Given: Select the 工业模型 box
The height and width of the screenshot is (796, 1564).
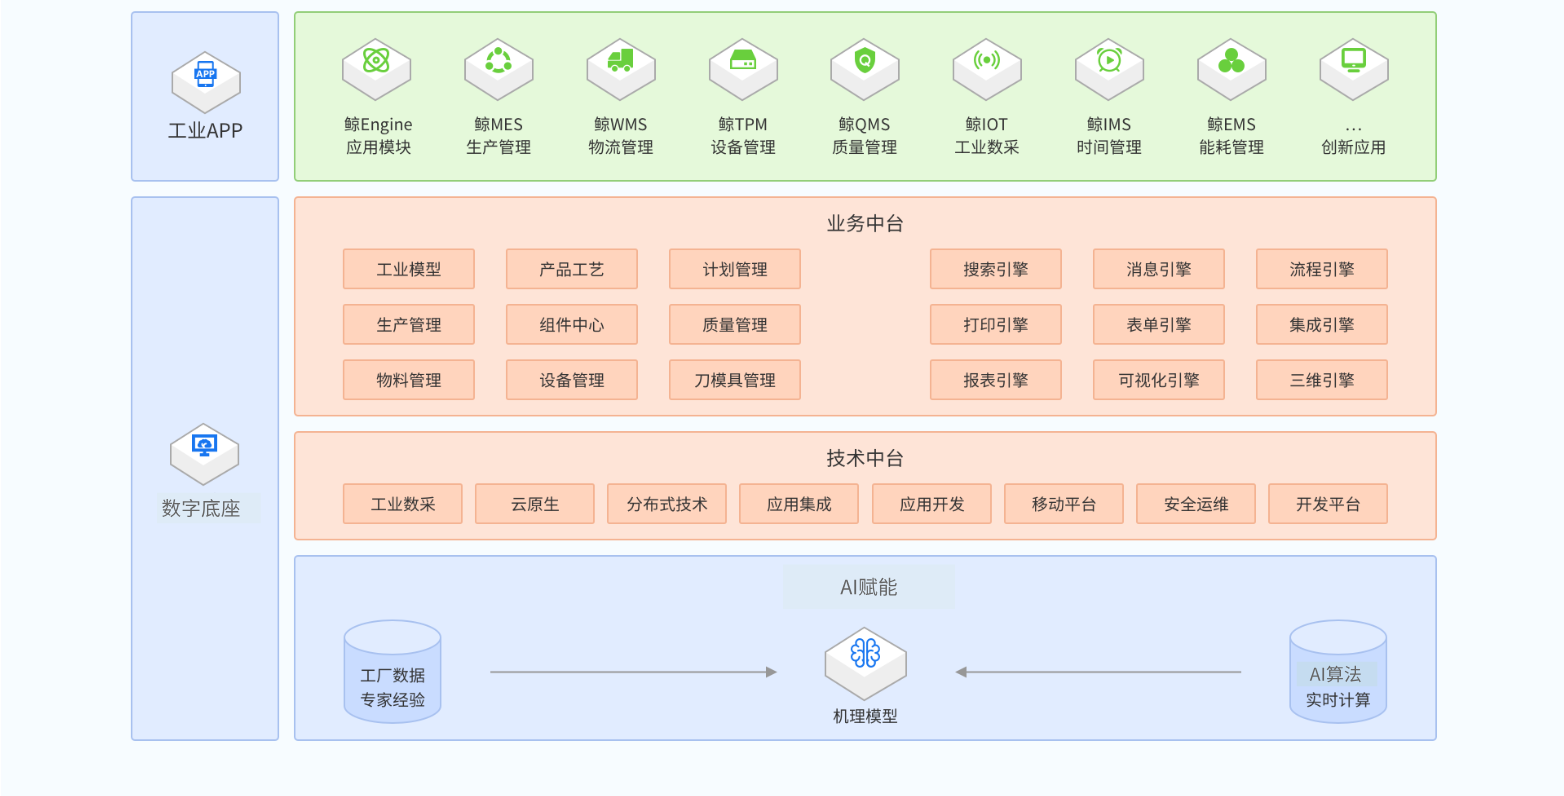Looking at the screenshot, I should [409, 269].
